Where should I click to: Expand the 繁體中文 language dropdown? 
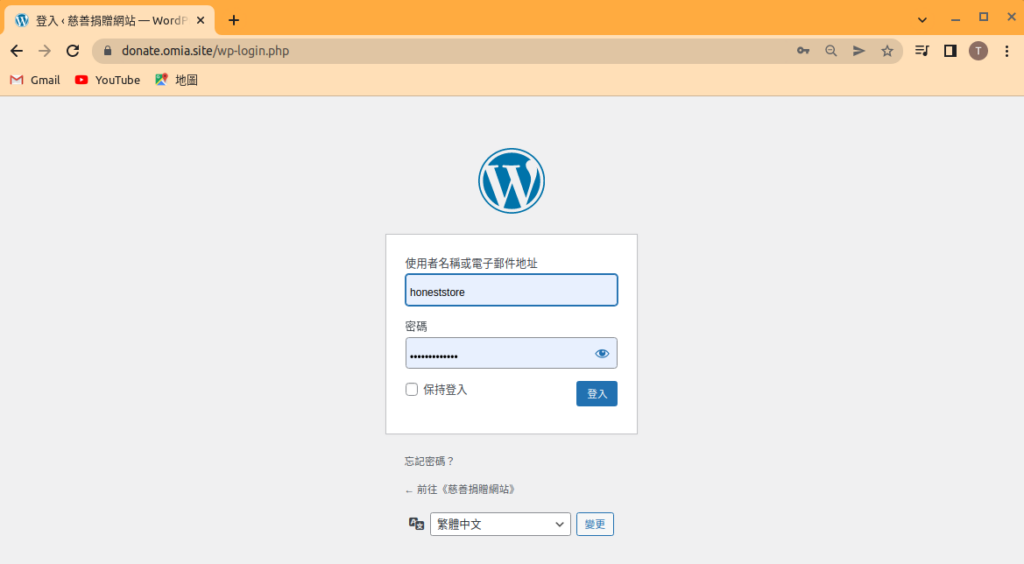coord(500,524)
